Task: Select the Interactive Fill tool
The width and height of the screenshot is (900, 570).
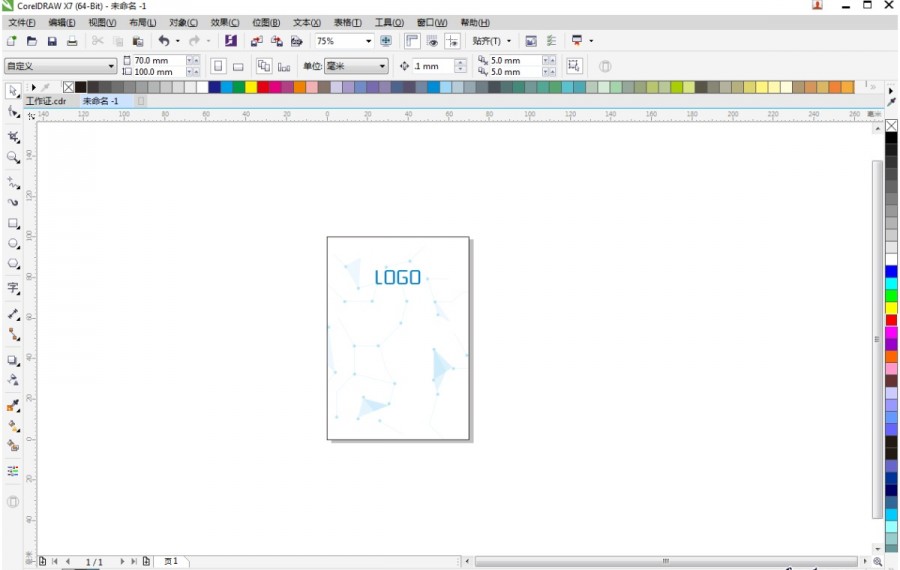Action: click(13, 425)
